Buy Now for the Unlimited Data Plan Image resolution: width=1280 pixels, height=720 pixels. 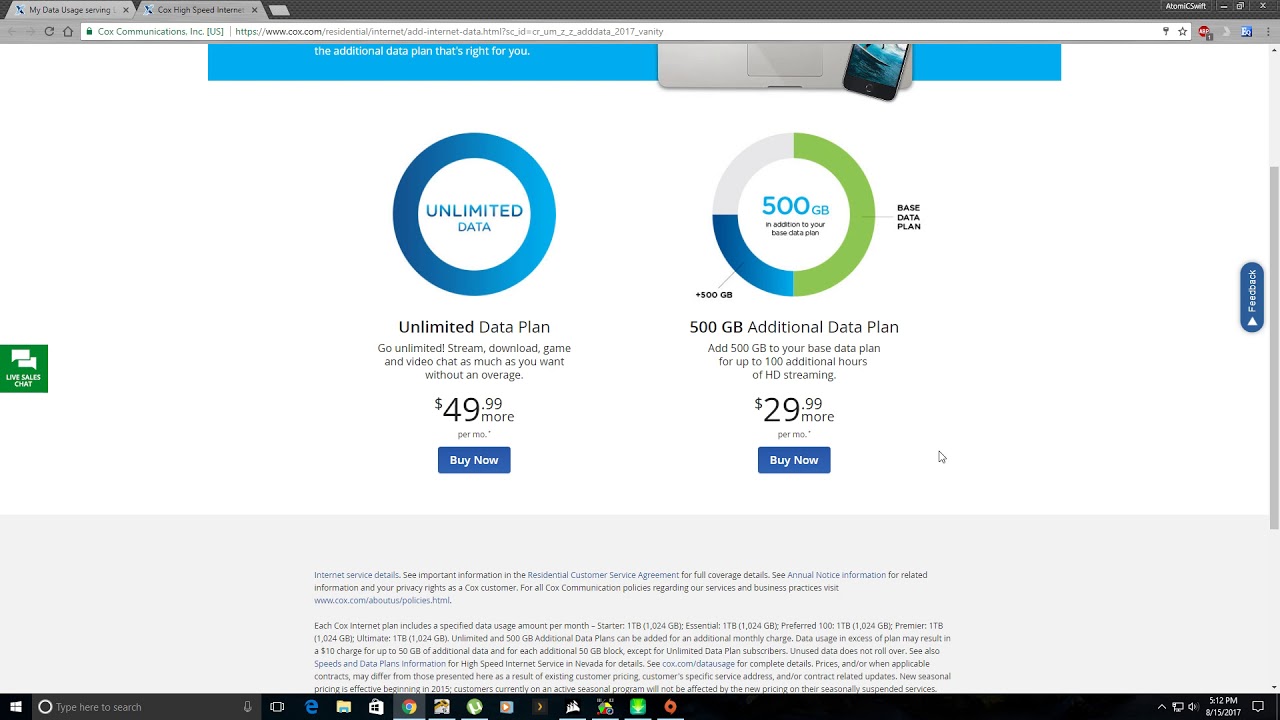474,460
